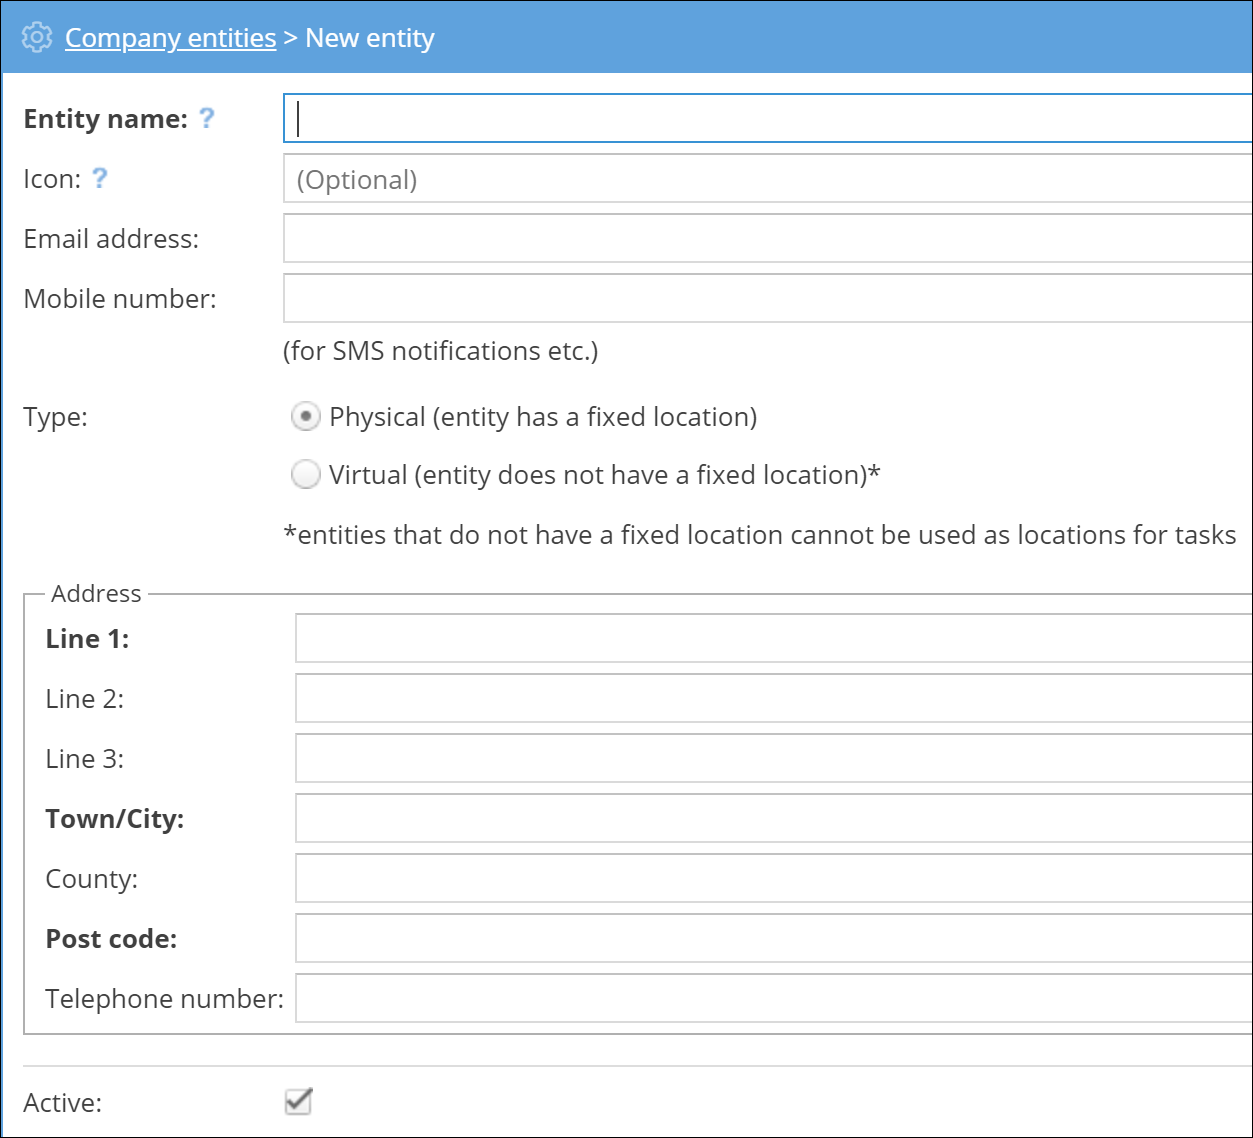
Task: Click the address Line 3 field
Action: tap(774, 759)
